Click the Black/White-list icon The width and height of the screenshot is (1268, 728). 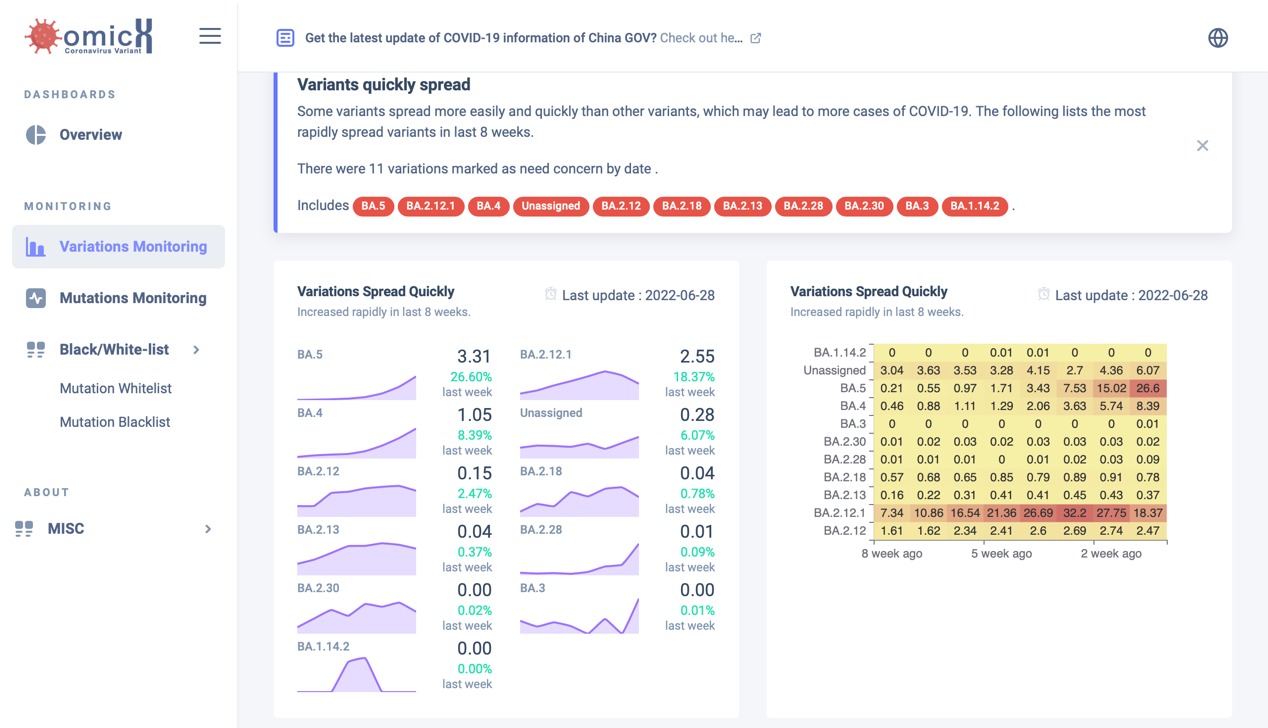point(36,350)
